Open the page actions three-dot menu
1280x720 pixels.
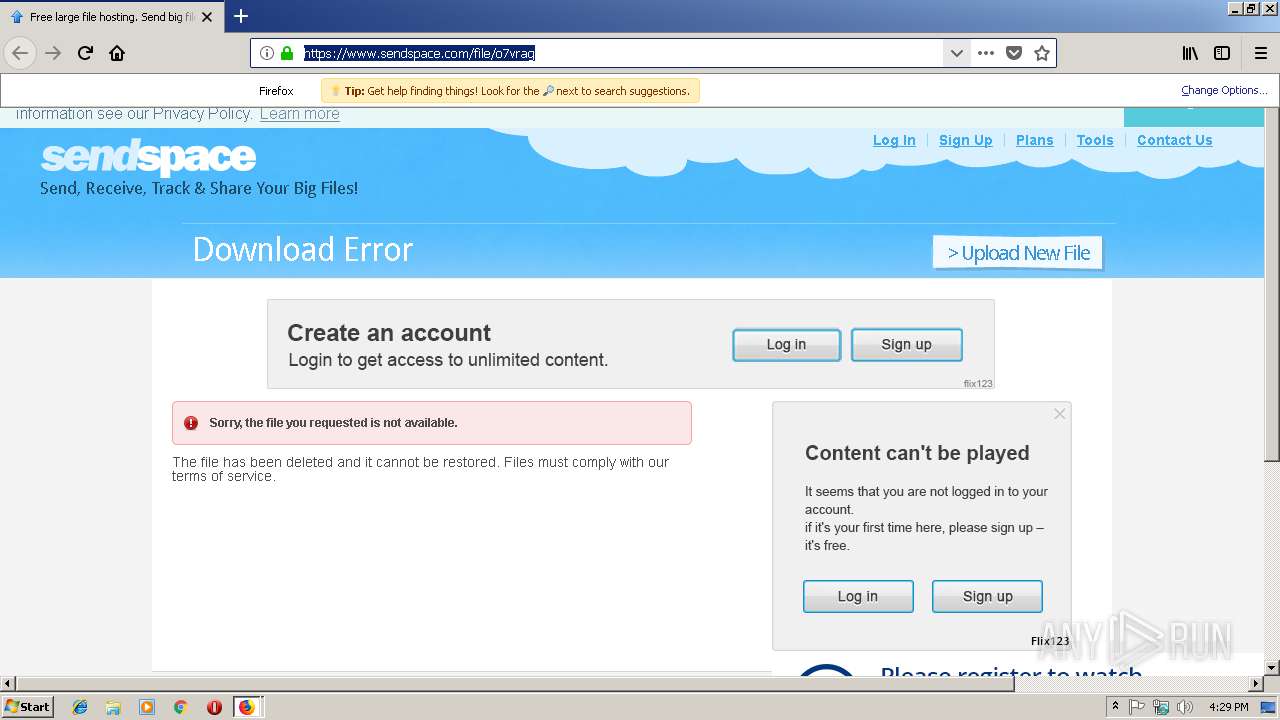(986, 53)
